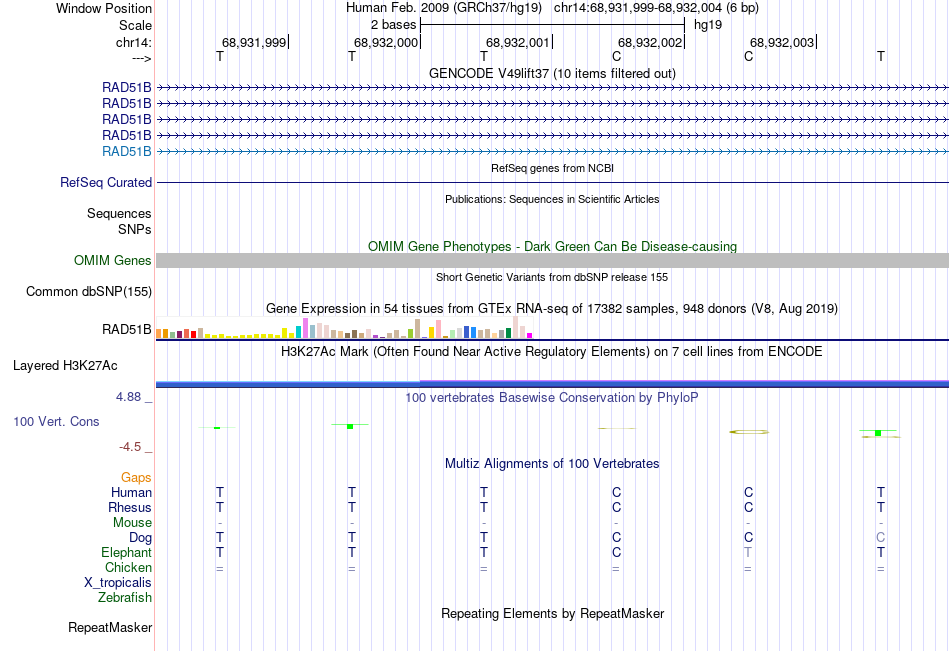Viewport: 950px width, 651px height.
Task: Click the RefSeq Curated label
Action: 106,182
